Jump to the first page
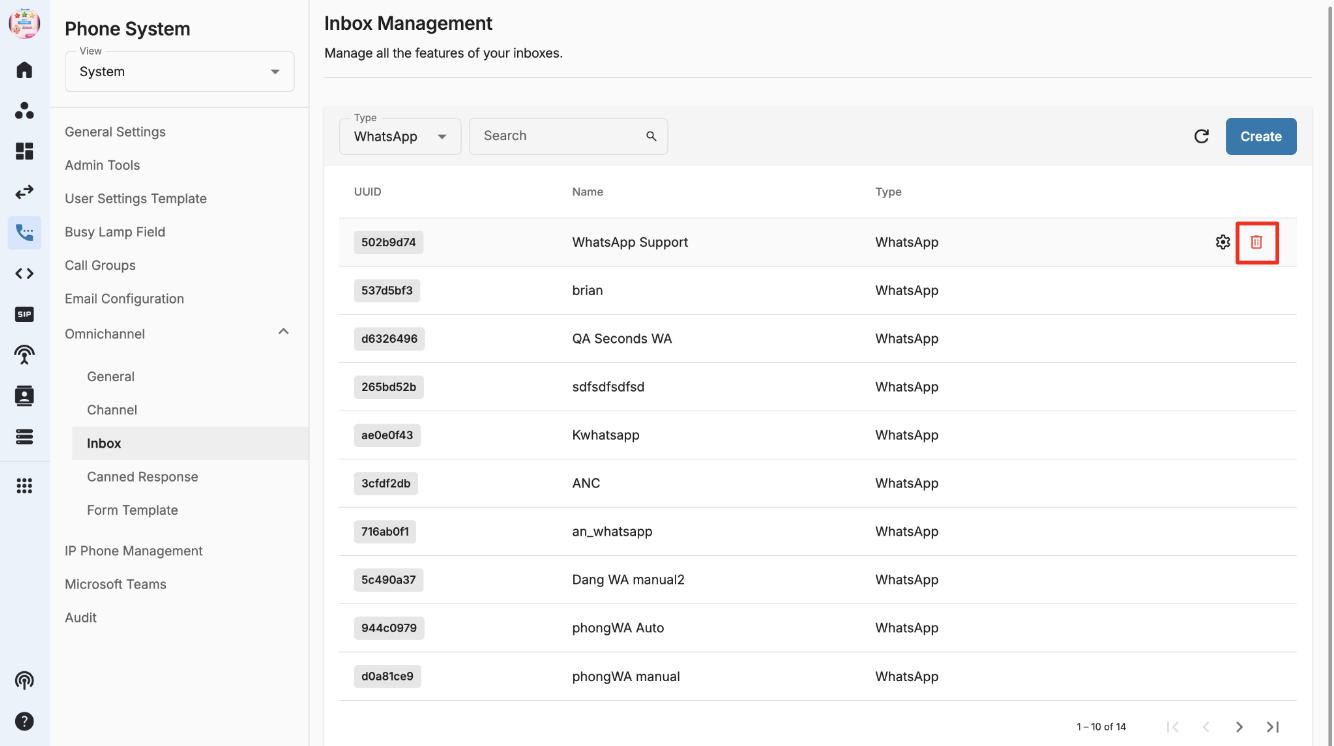The image size is (1334, 746). 1173,727
